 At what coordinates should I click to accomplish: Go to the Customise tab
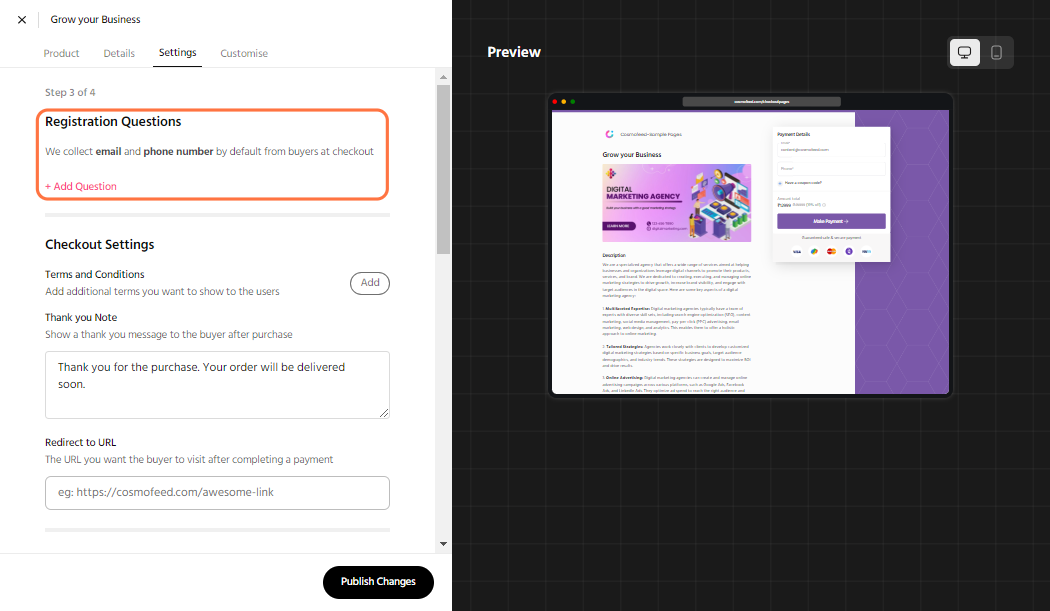coord(244,53)
